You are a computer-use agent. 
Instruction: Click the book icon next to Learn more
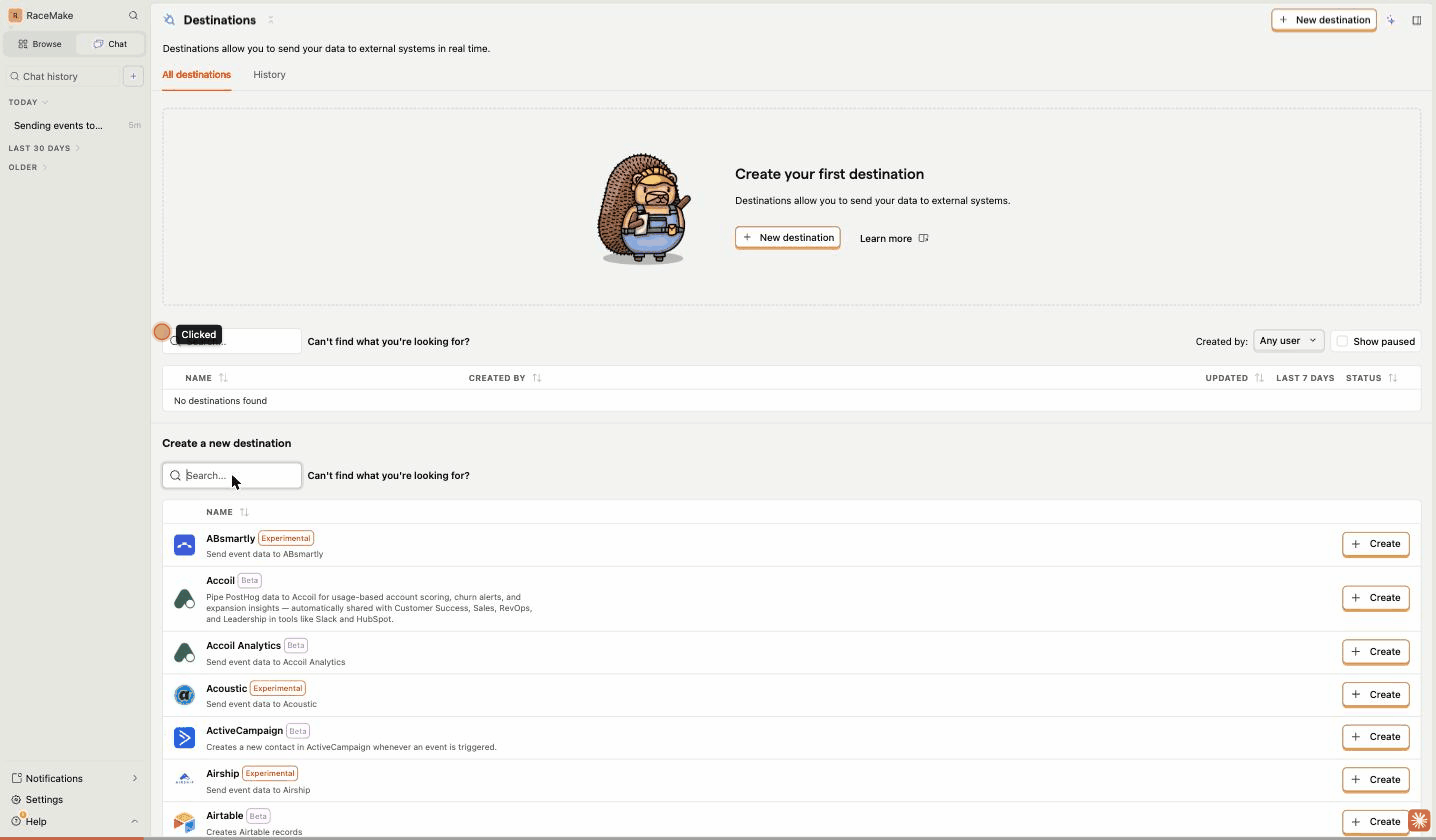click(923, 238)
